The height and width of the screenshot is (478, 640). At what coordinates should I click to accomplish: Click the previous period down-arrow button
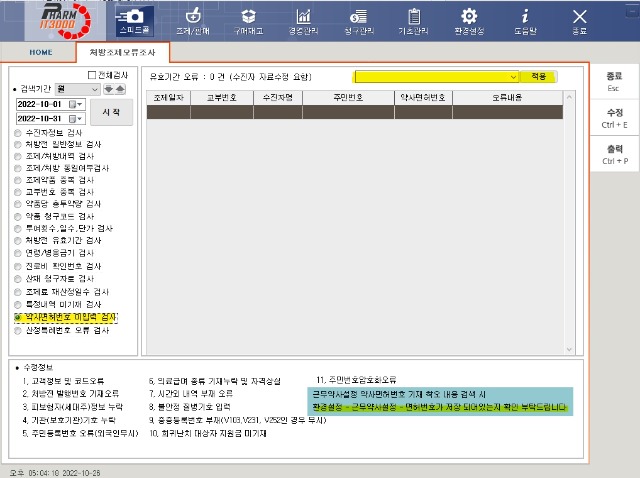click(x=109, y=89)
